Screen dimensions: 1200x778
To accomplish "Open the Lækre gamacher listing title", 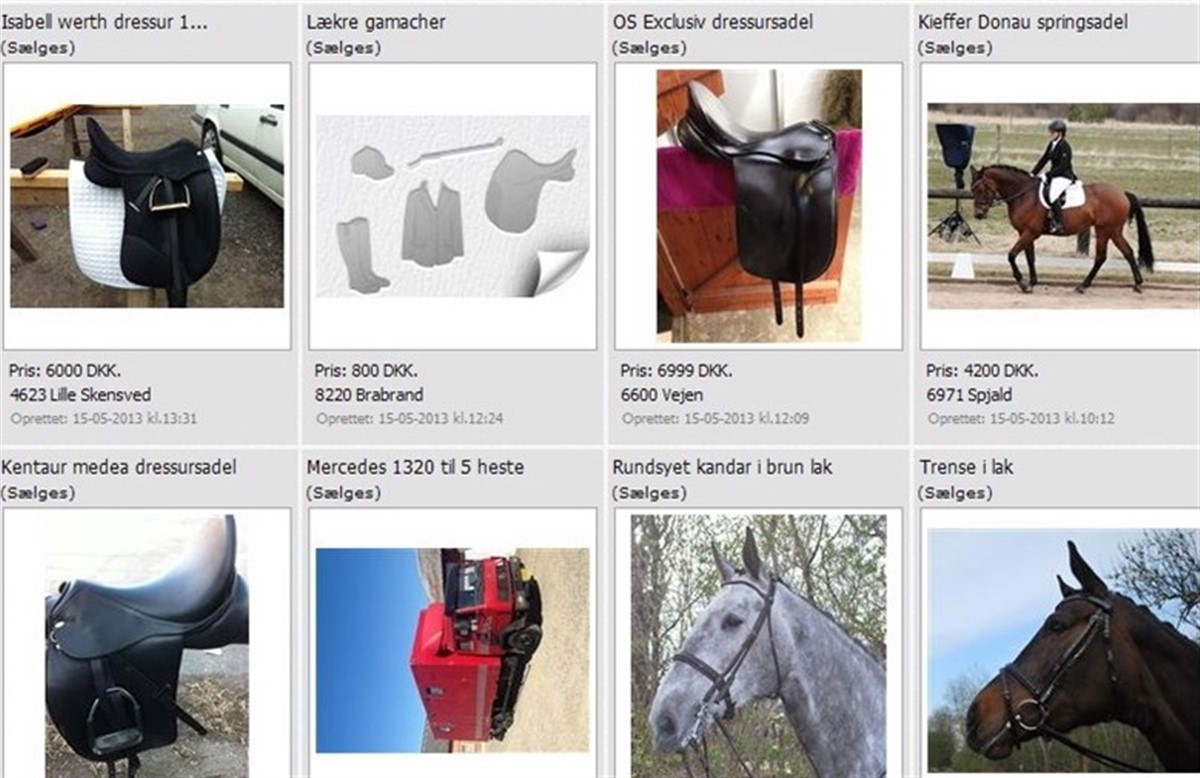I will 376,22.
